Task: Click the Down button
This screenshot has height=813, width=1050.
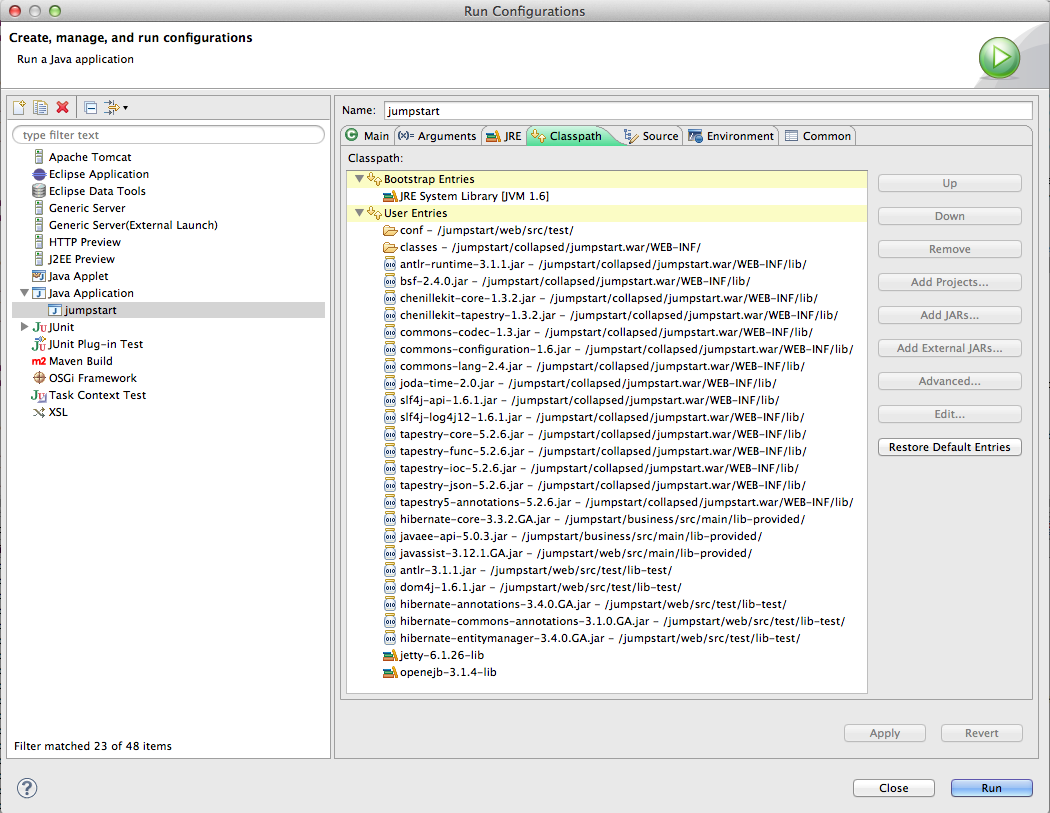Action: pos(950,216)
